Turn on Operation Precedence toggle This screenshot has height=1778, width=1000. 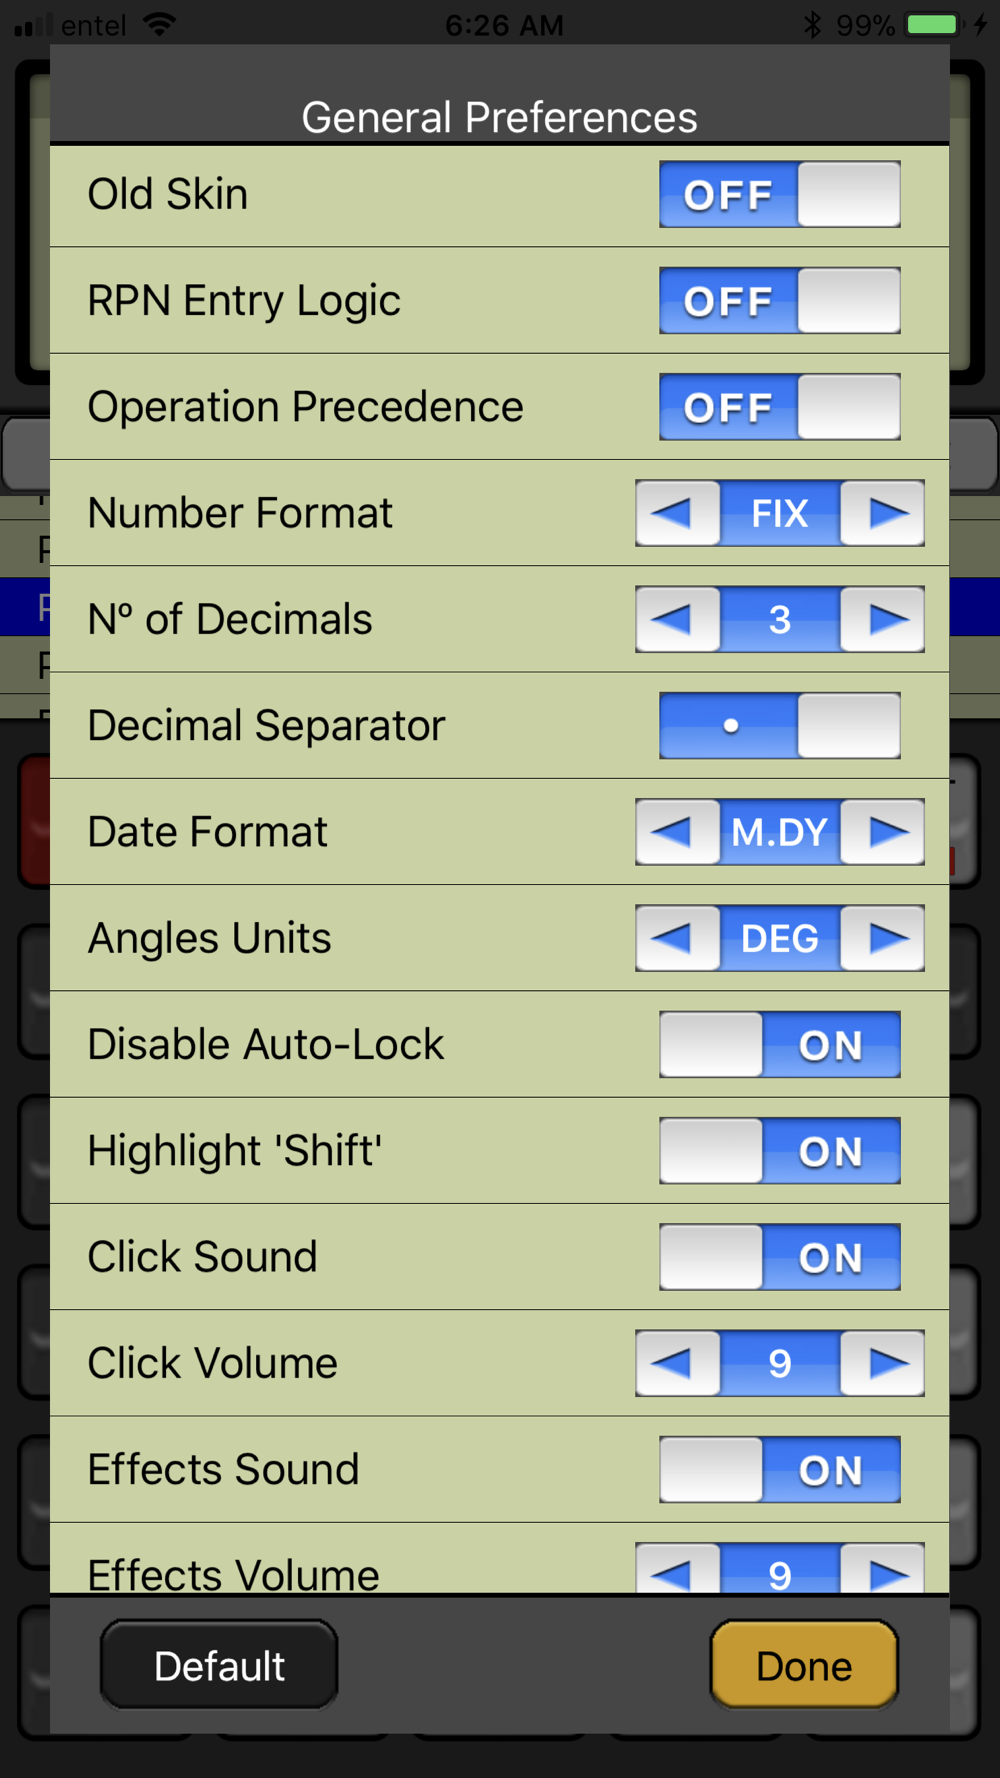click(x=780, y=407)
